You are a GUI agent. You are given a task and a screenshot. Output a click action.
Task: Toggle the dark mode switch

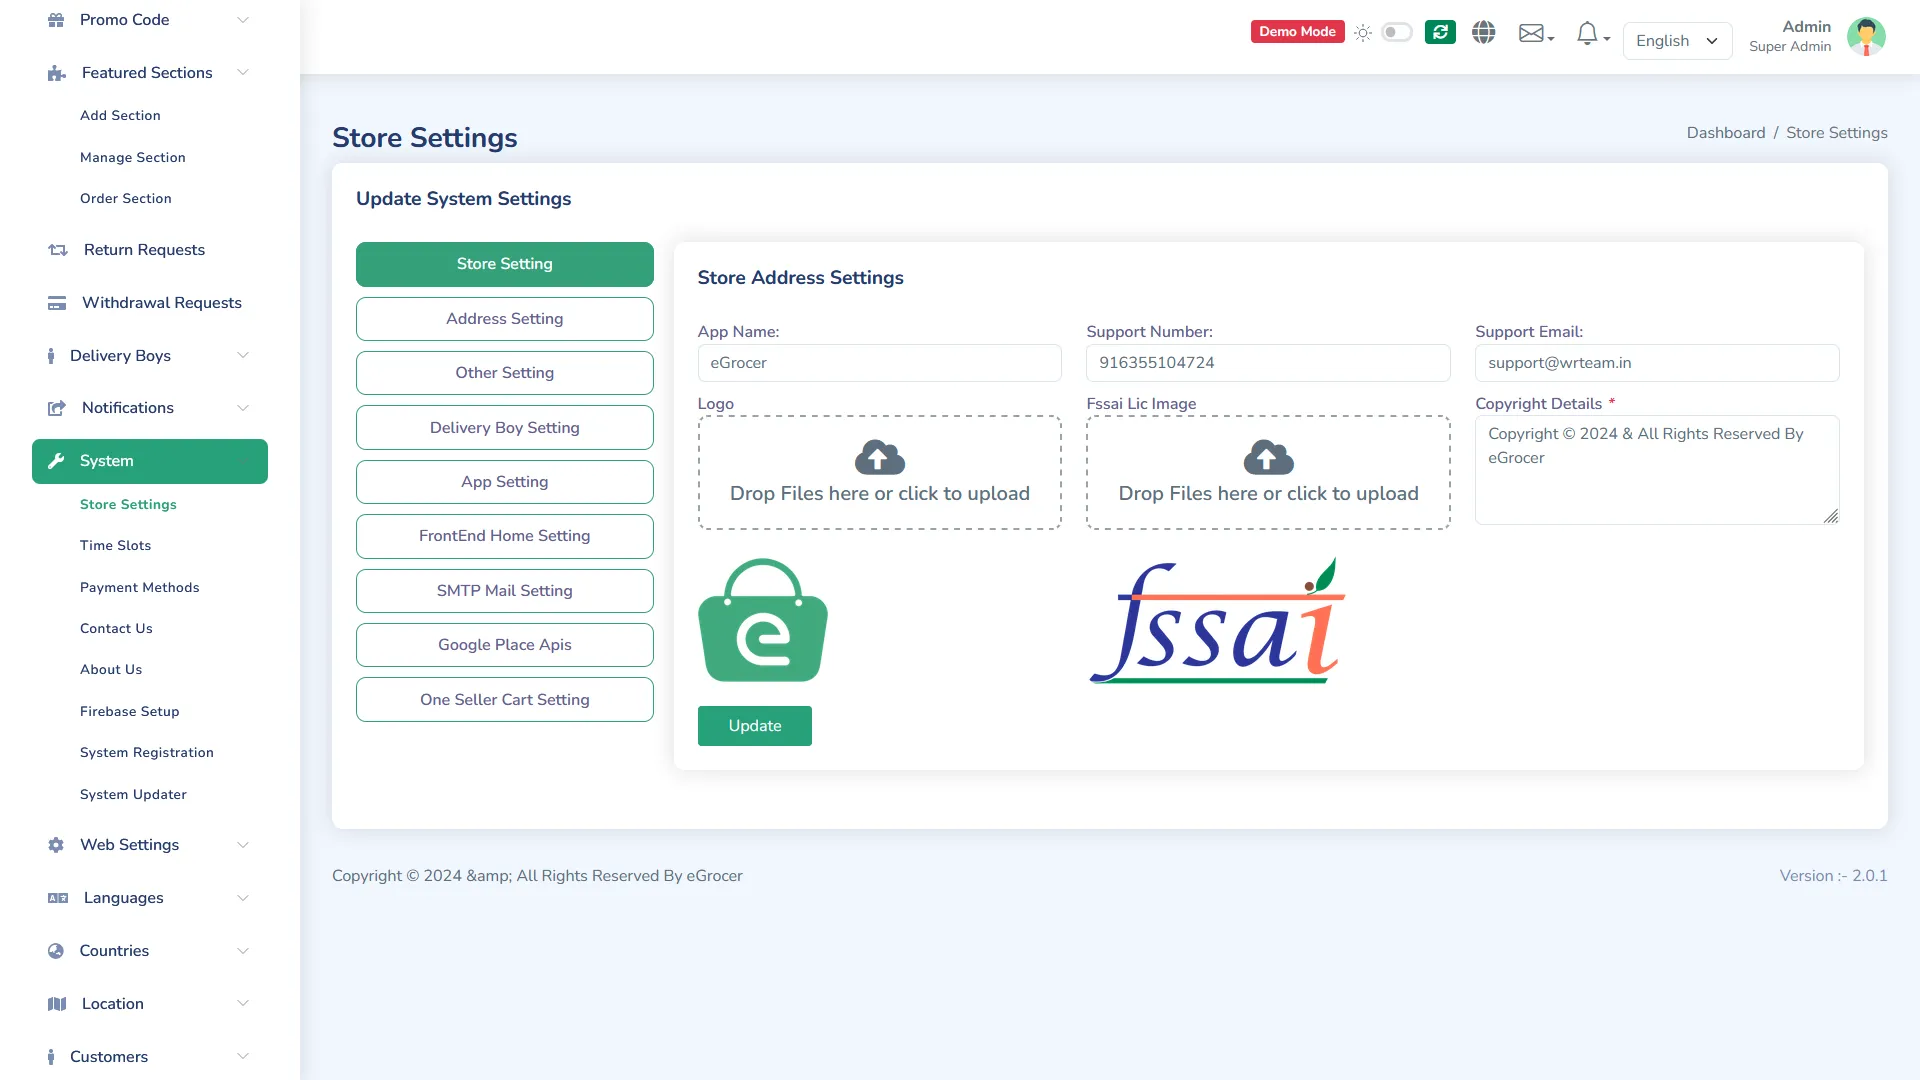click(x=1397, y=32)
